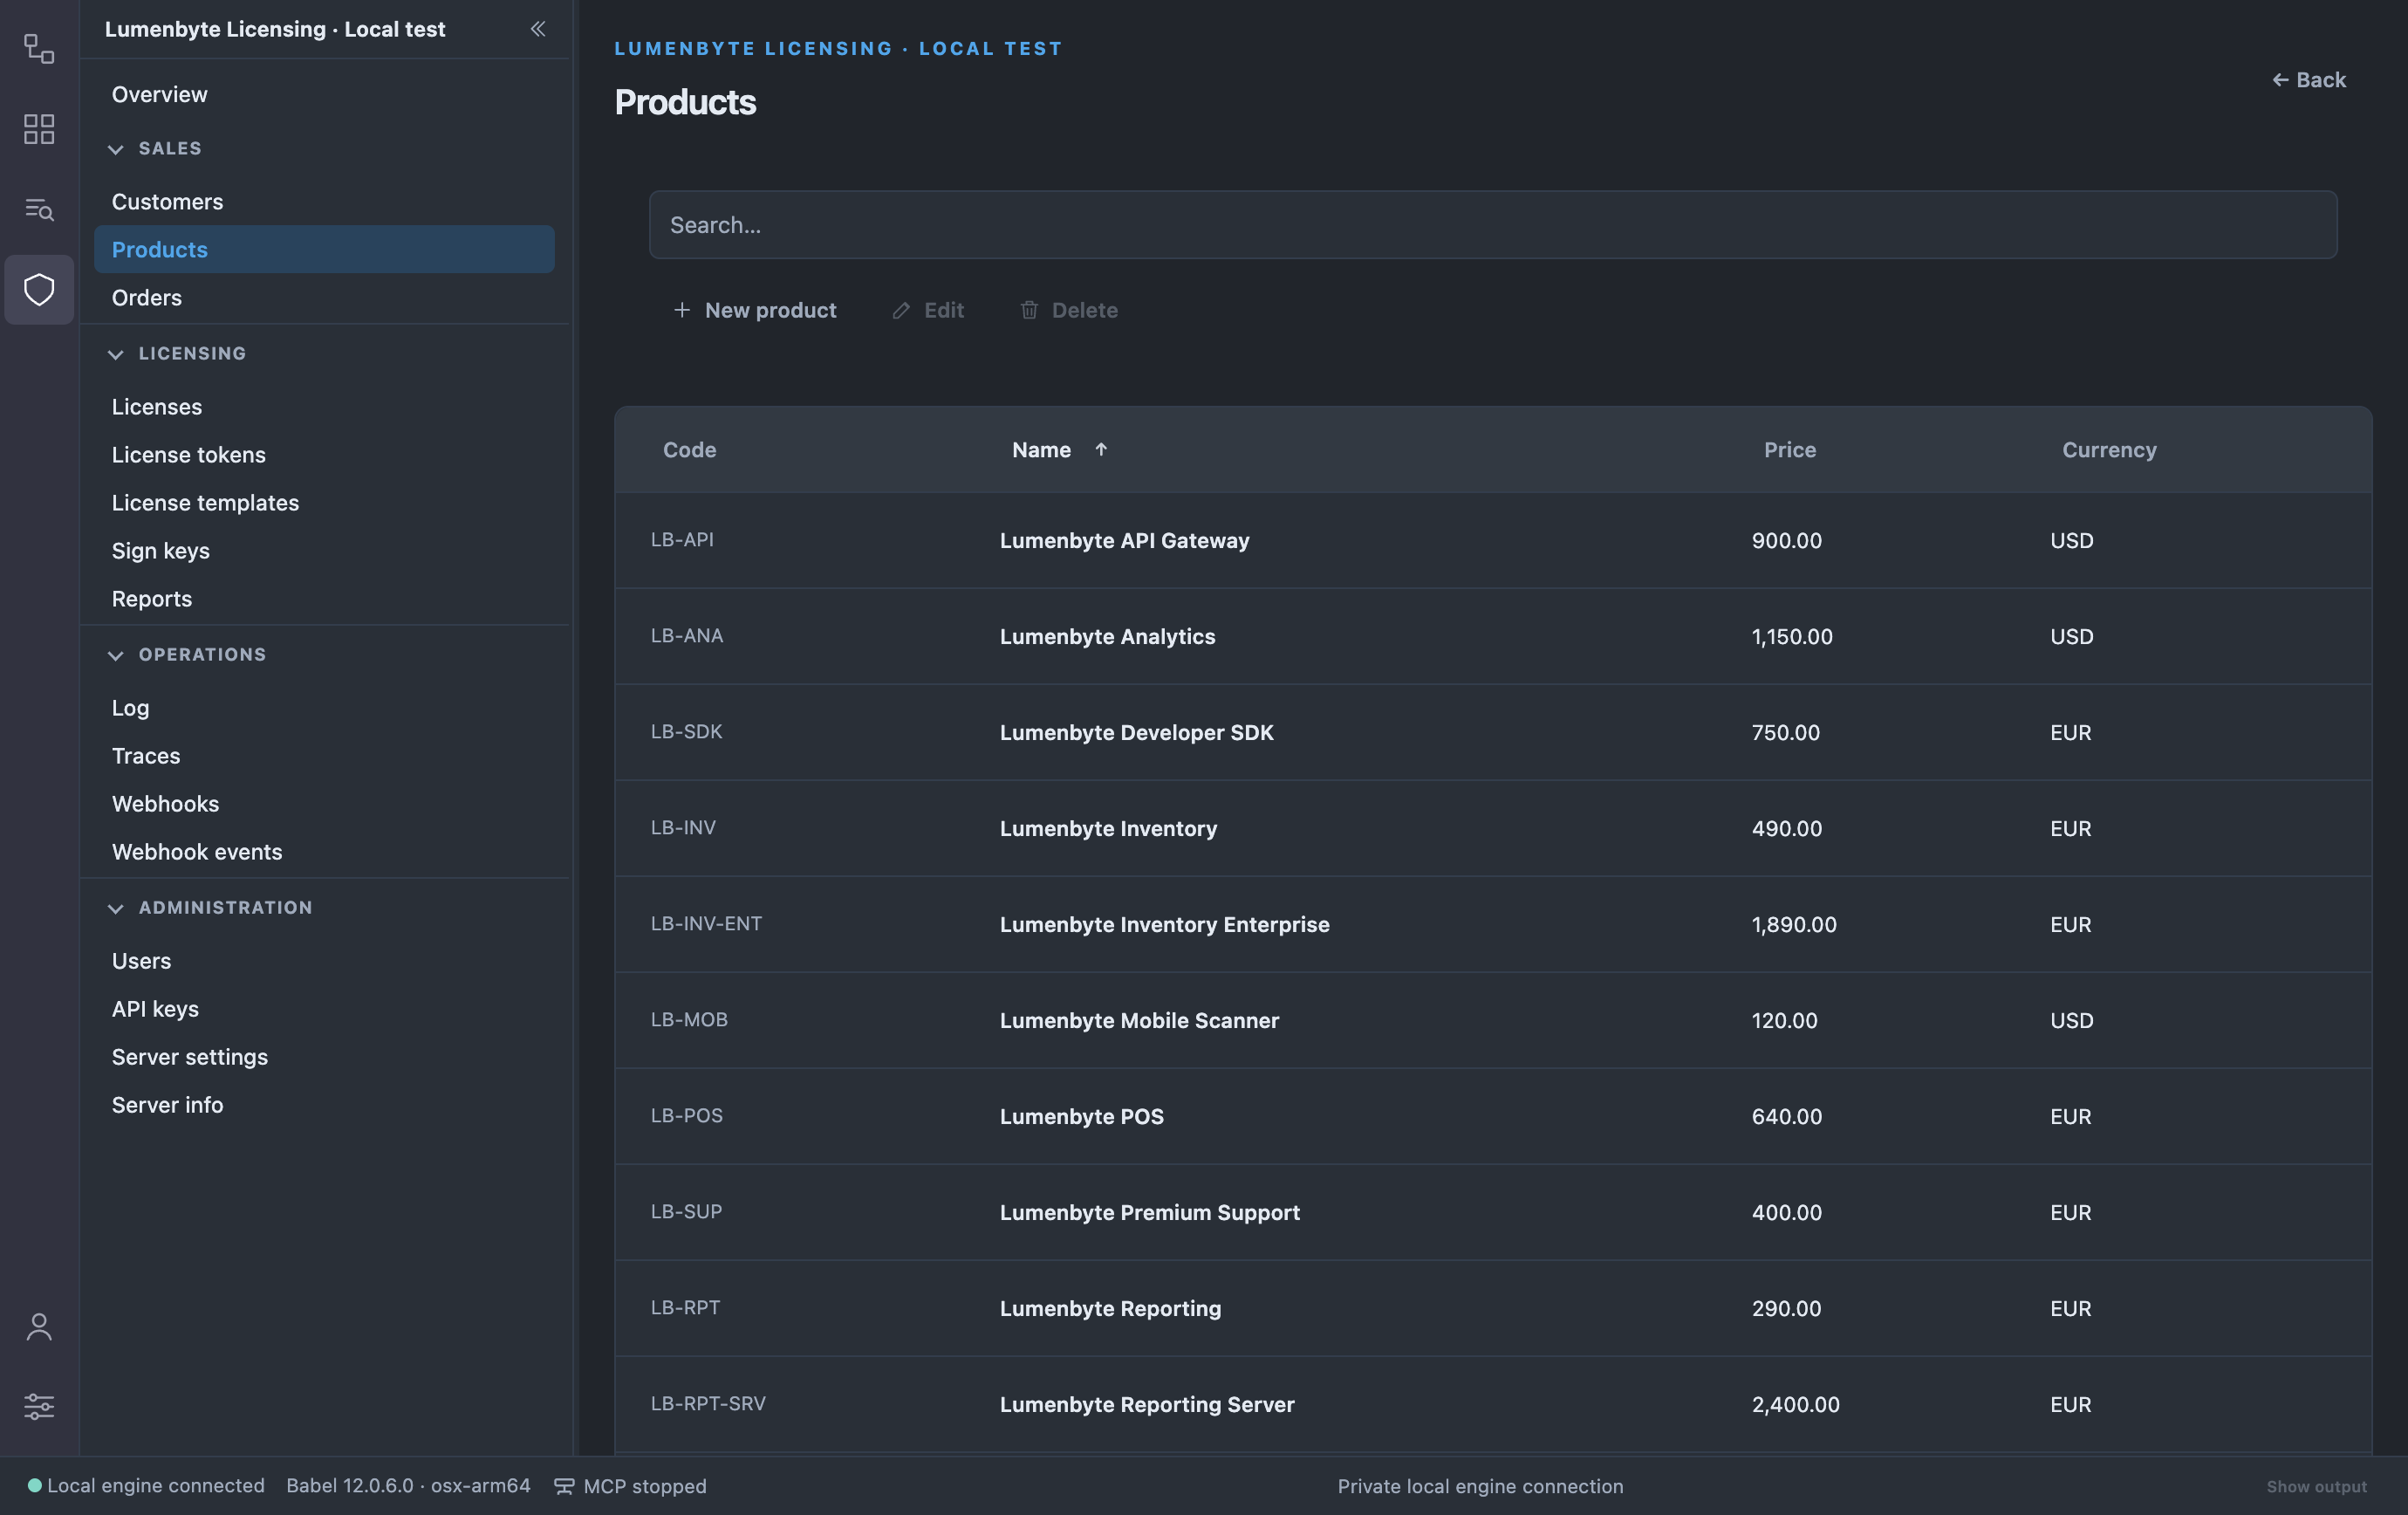Click the Local engine connected status text
The height and width of the screenshot is (1515, 2408).
coord(156,1486)
